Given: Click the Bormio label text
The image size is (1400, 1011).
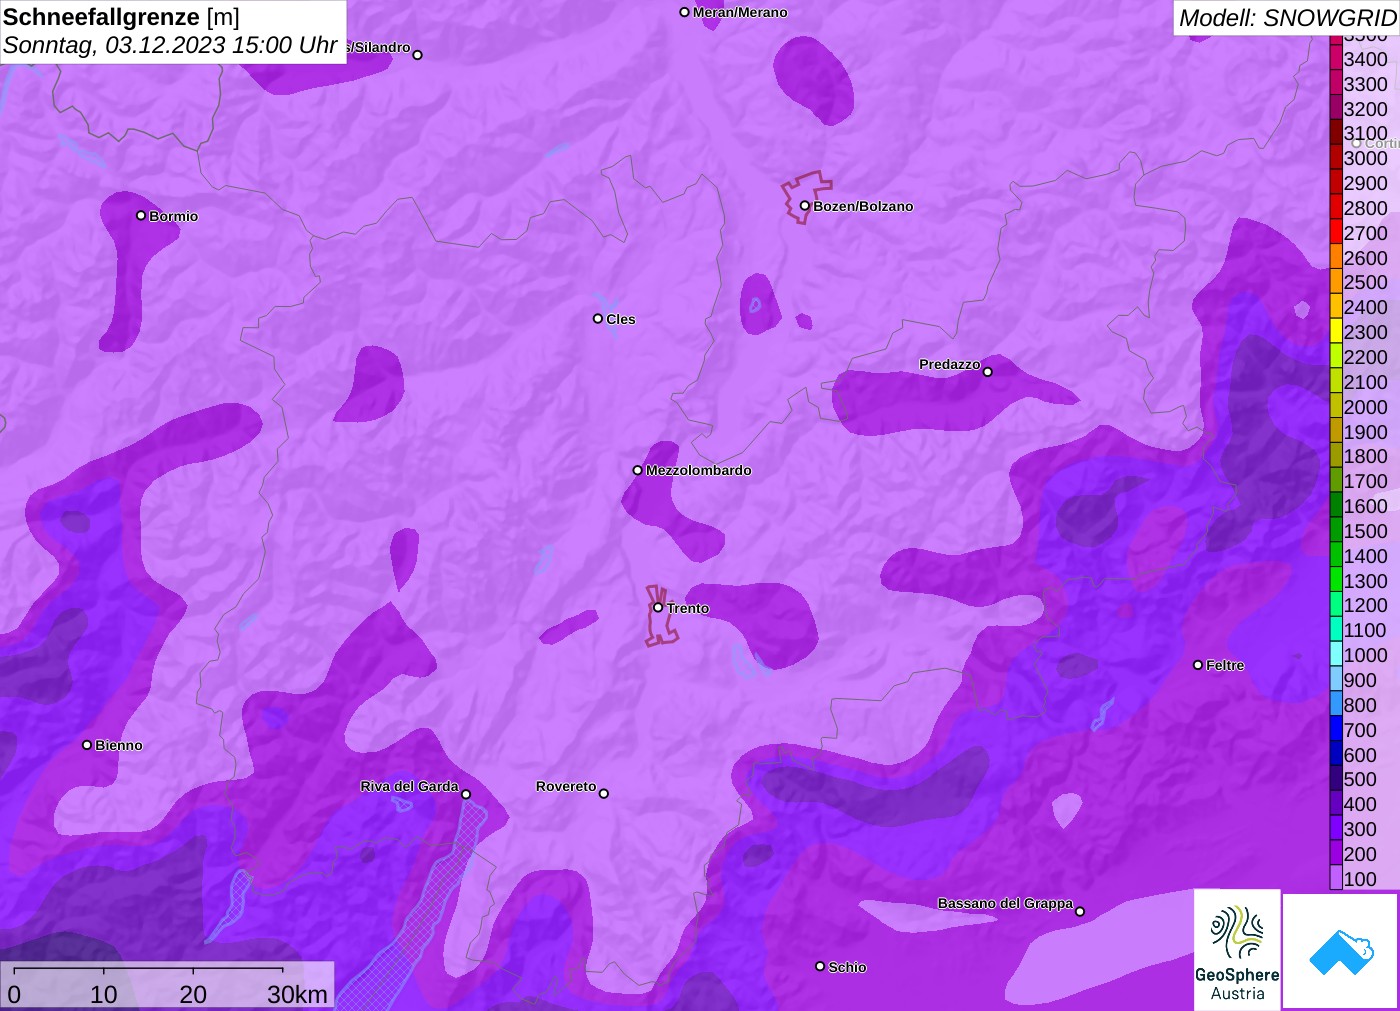Looking at the screenshot, I should pos(174,216).
